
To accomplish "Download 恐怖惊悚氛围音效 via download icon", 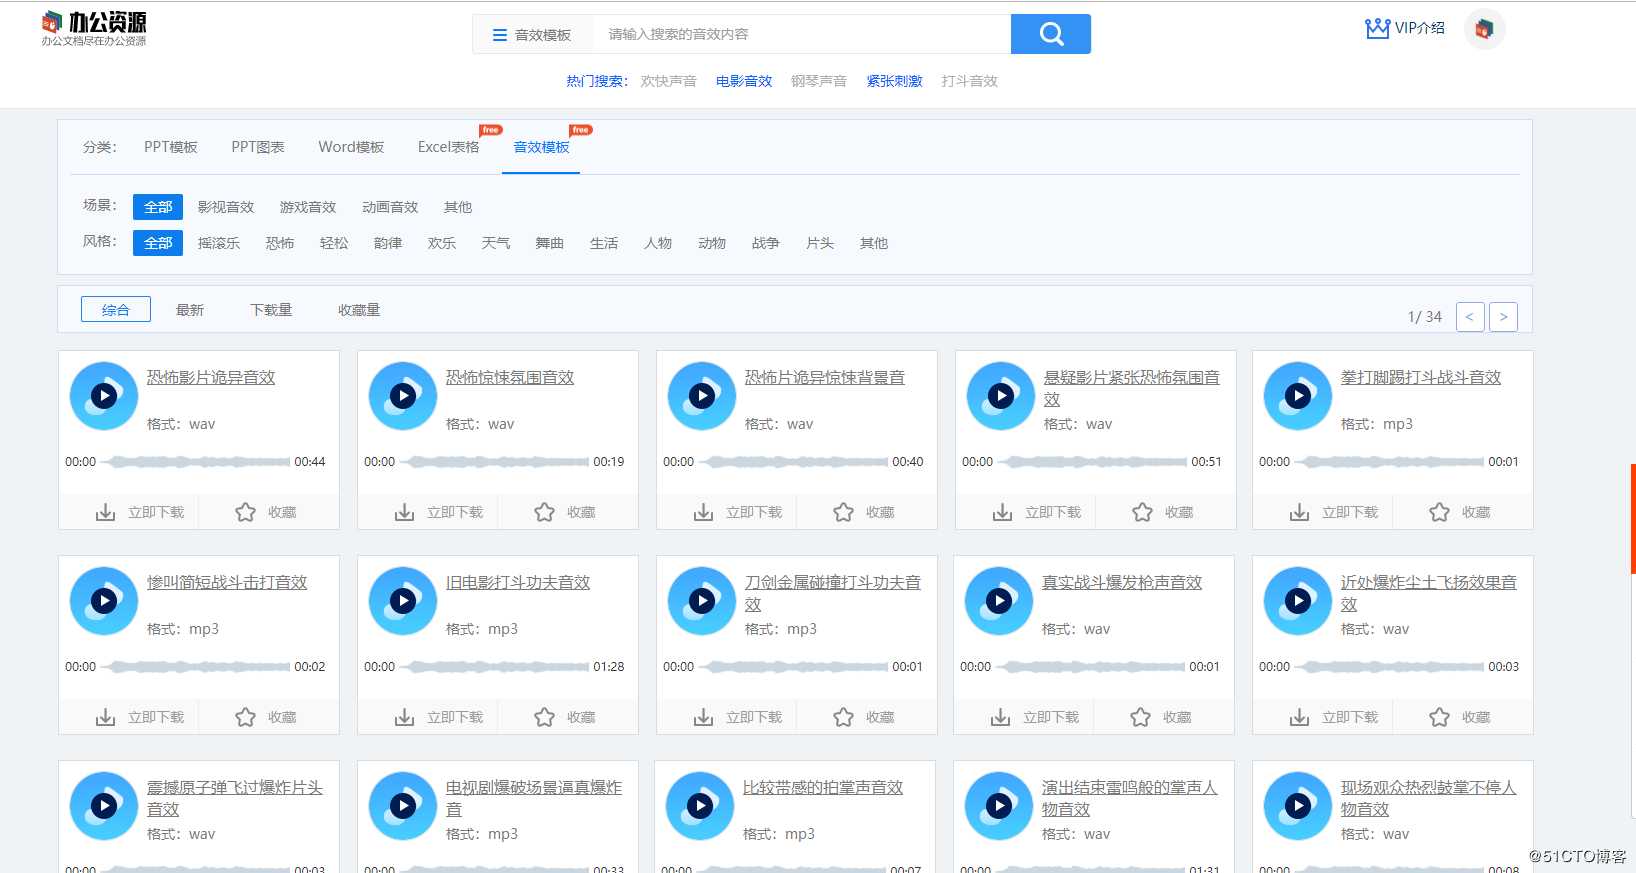I will (x=404, y=512).
